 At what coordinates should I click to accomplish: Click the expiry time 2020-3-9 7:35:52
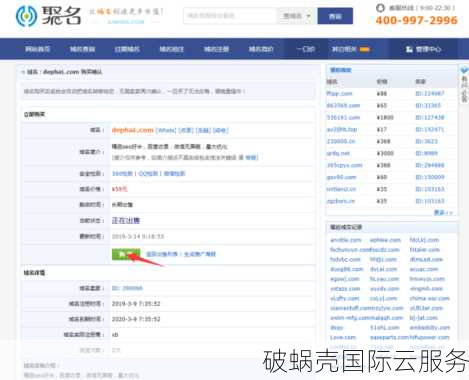[x=136, y=319]
